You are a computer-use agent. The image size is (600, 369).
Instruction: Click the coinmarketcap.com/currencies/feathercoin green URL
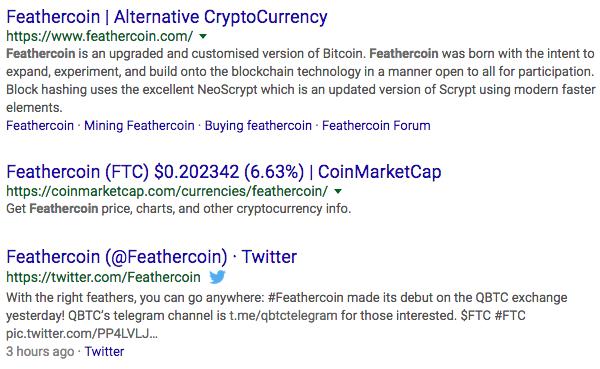tap(167, 191)
